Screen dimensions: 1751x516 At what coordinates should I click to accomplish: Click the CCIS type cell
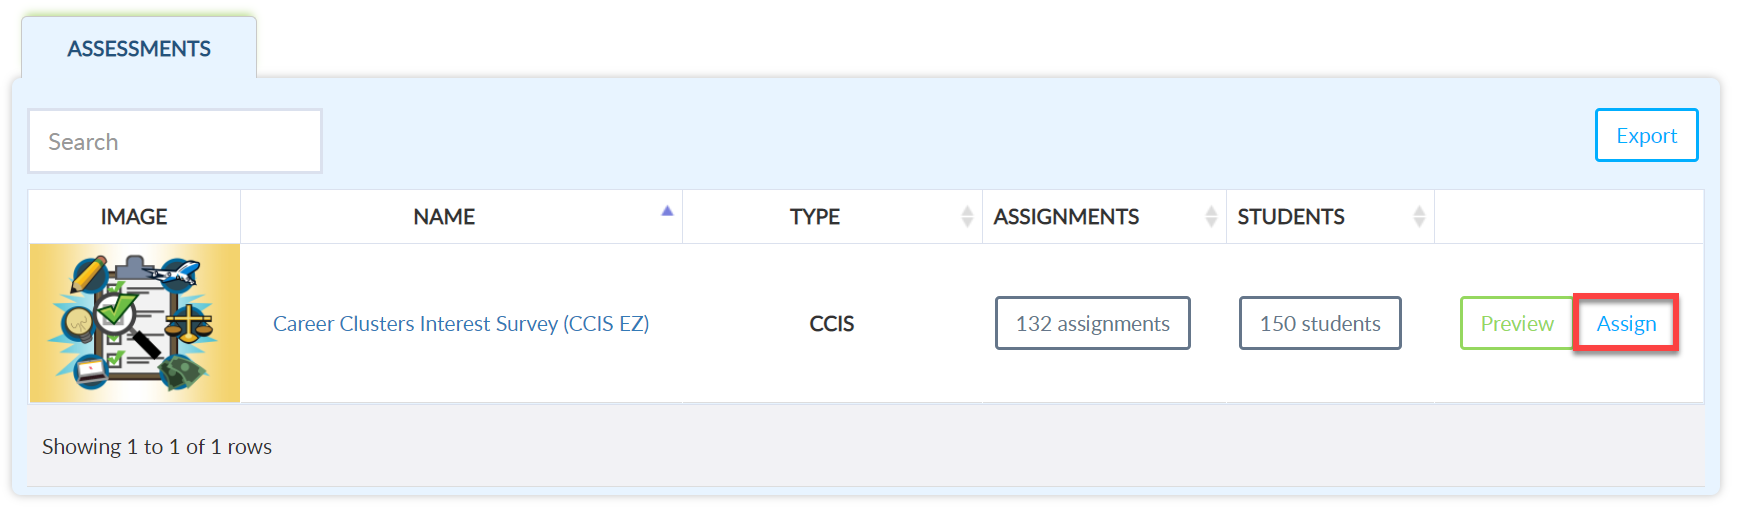click(832, 324)
